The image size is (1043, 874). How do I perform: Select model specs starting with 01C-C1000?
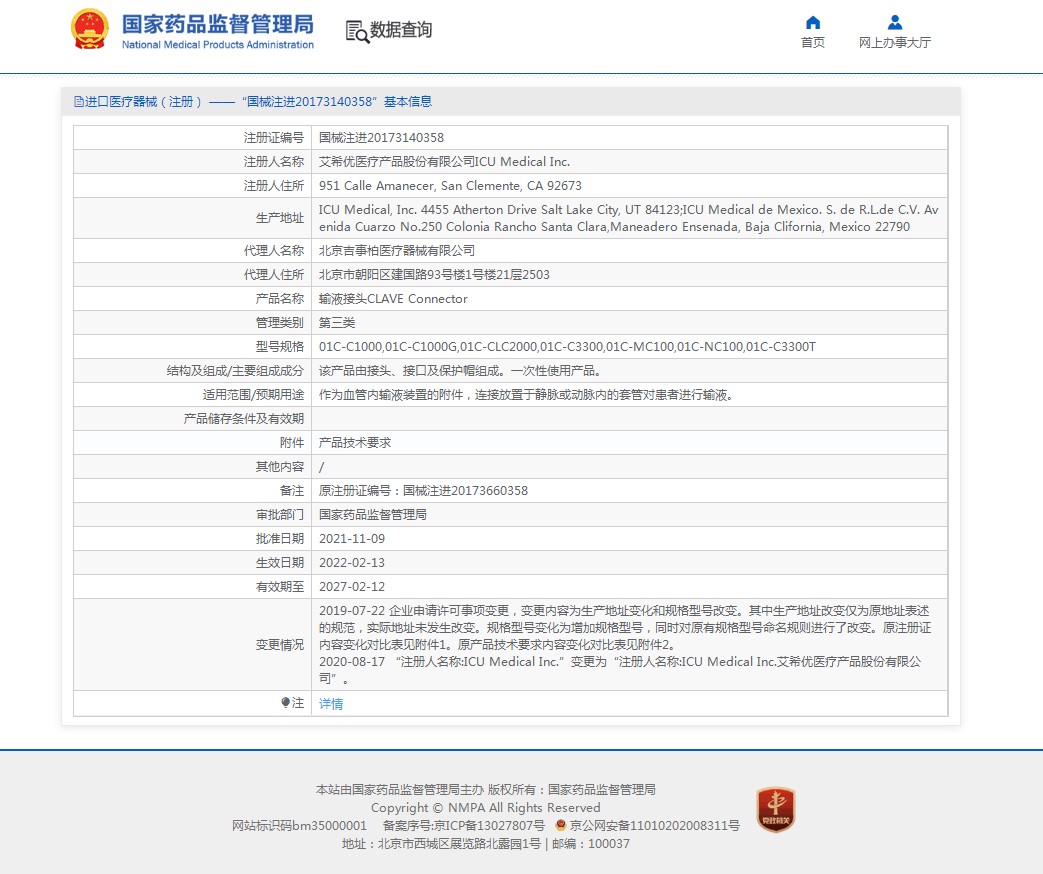click(x=567, y=347)
